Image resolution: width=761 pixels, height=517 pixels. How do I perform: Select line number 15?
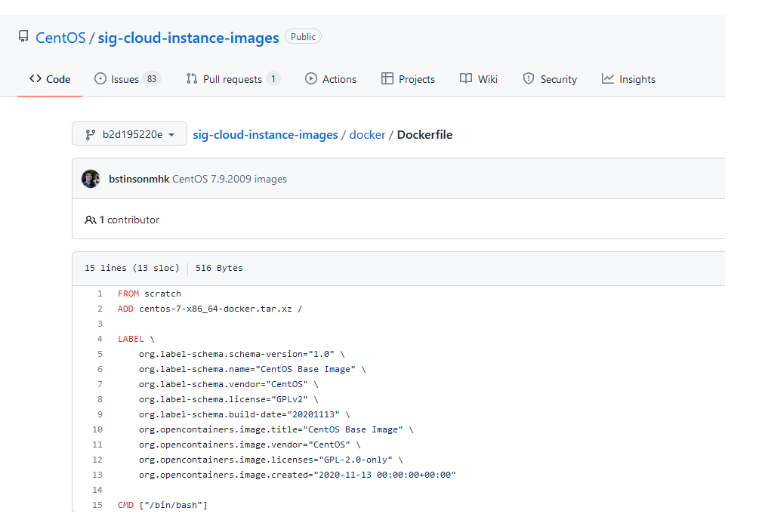click(97, 505)
